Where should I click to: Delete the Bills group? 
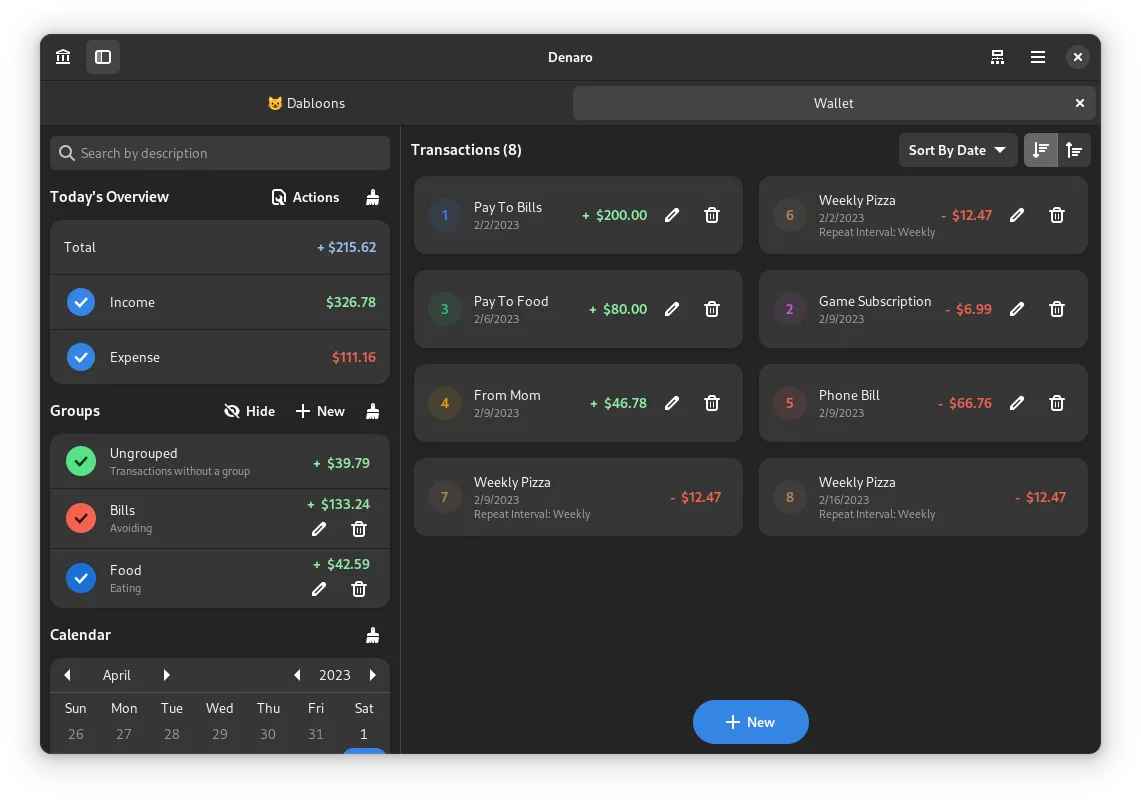pyautogui.click(x=359, y=529)
